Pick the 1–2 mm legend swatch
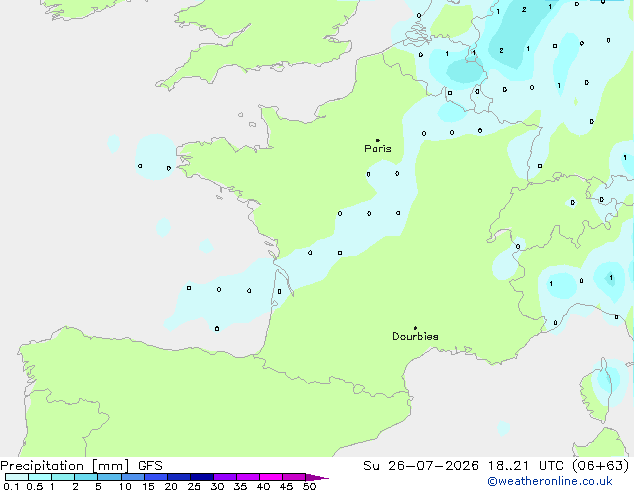Viewport: 634px width, 490px height. (63, 477)
